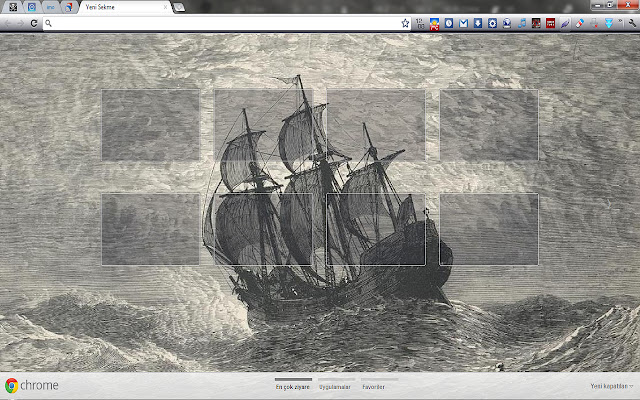
Task: Click the dark red square extension icon
Action: pos(536,23)
